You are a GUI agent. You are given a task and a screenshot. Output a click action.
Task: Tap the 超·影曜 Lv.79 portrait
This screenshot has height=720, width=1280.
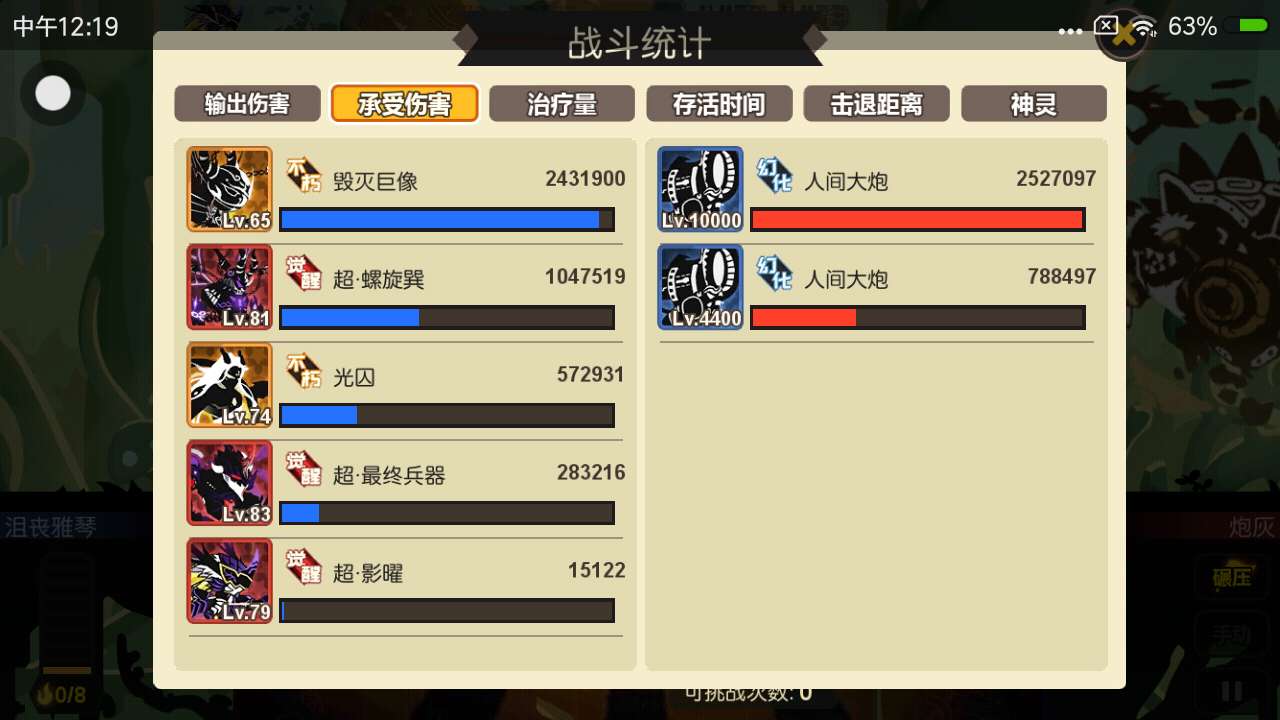[229, 581]
